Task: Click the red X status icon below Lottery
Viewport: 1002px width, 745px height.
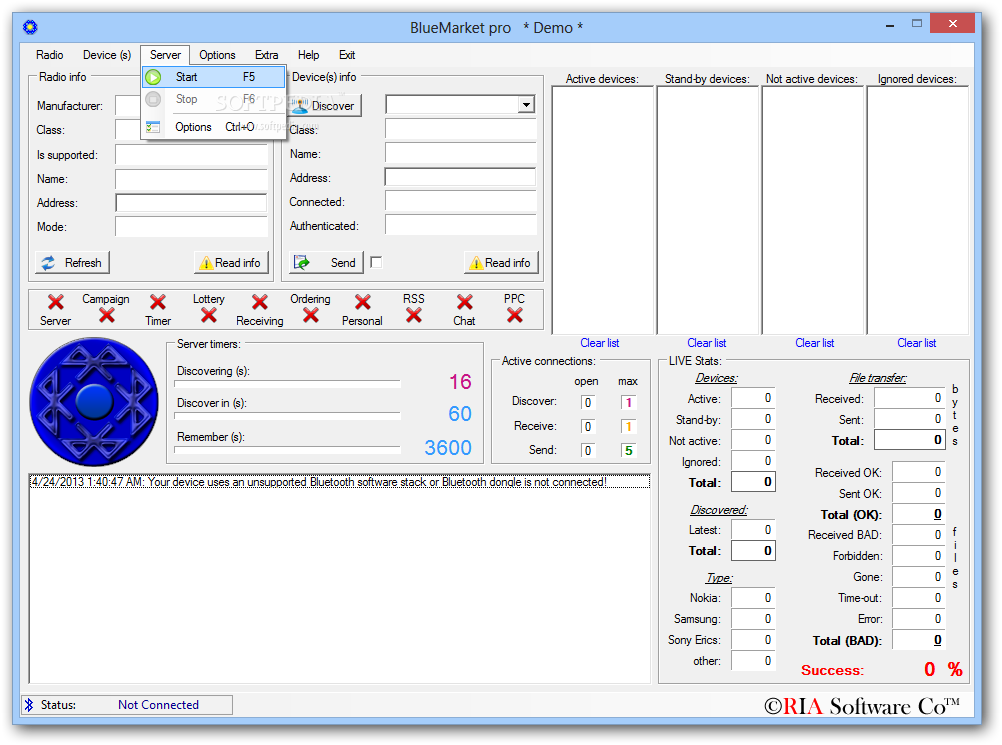Action: point(208,315)
